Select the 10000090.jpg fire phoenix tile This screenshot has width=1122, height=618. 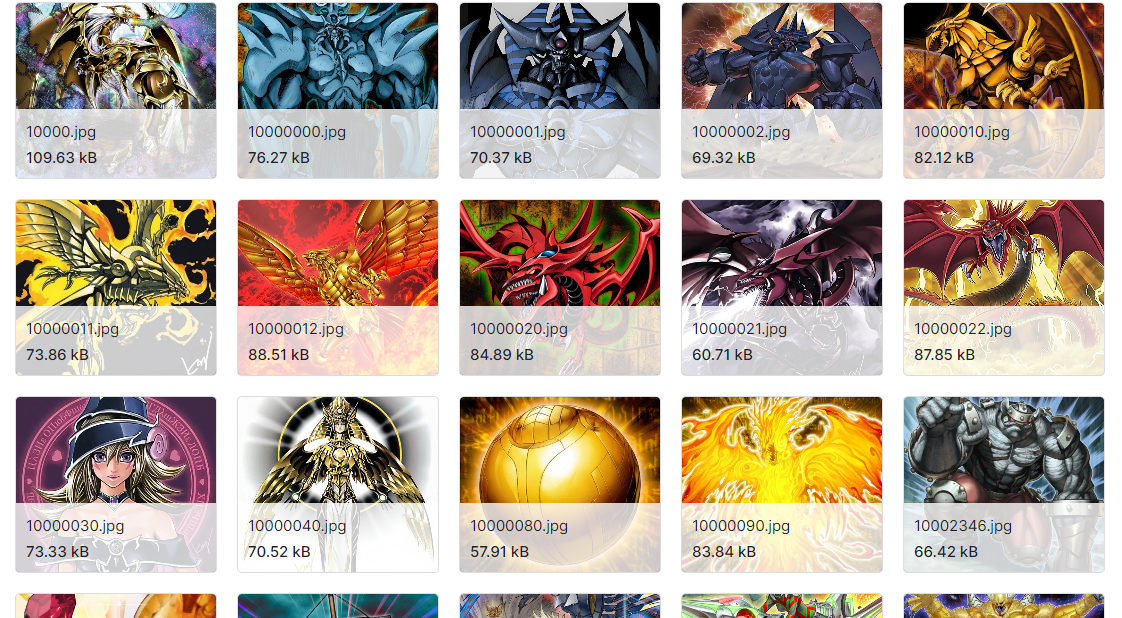pyautogui.click(x=782, y=485)
